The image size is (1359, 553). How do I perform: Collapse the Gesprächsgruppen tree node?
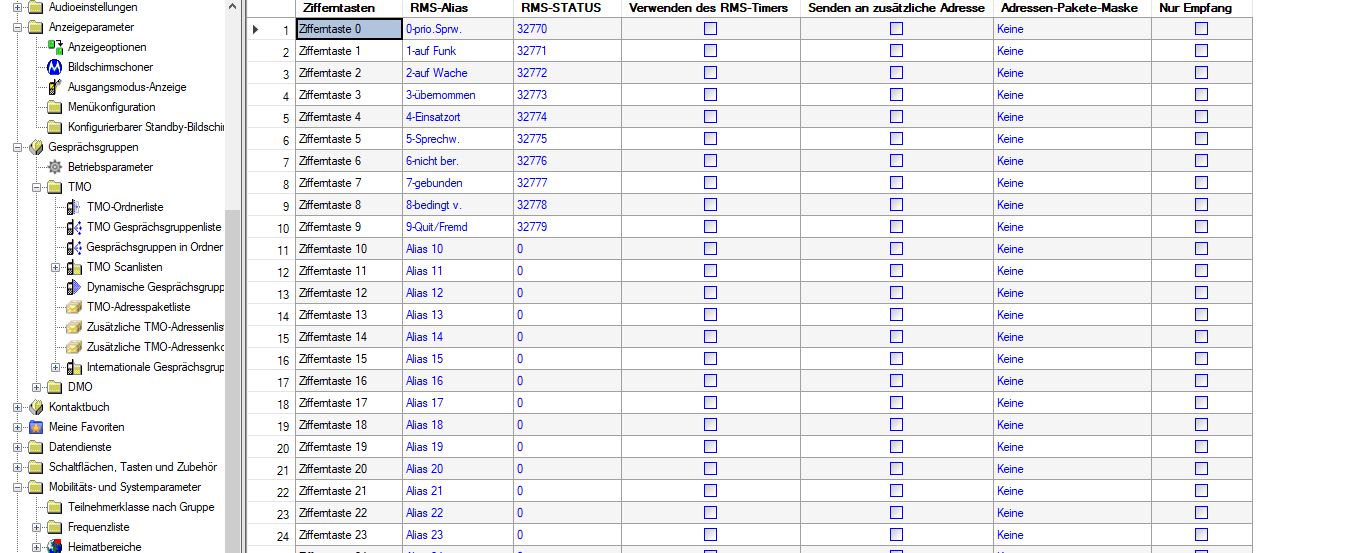click(x=17, y=147)
